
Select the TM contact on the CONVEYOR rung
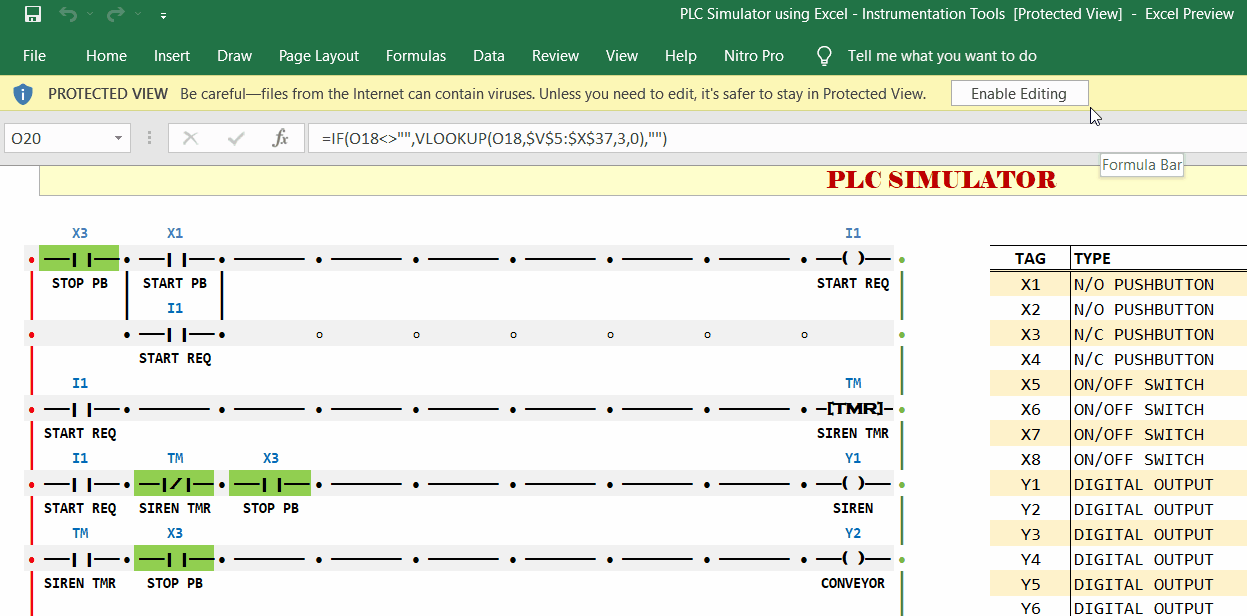[79, 559]
